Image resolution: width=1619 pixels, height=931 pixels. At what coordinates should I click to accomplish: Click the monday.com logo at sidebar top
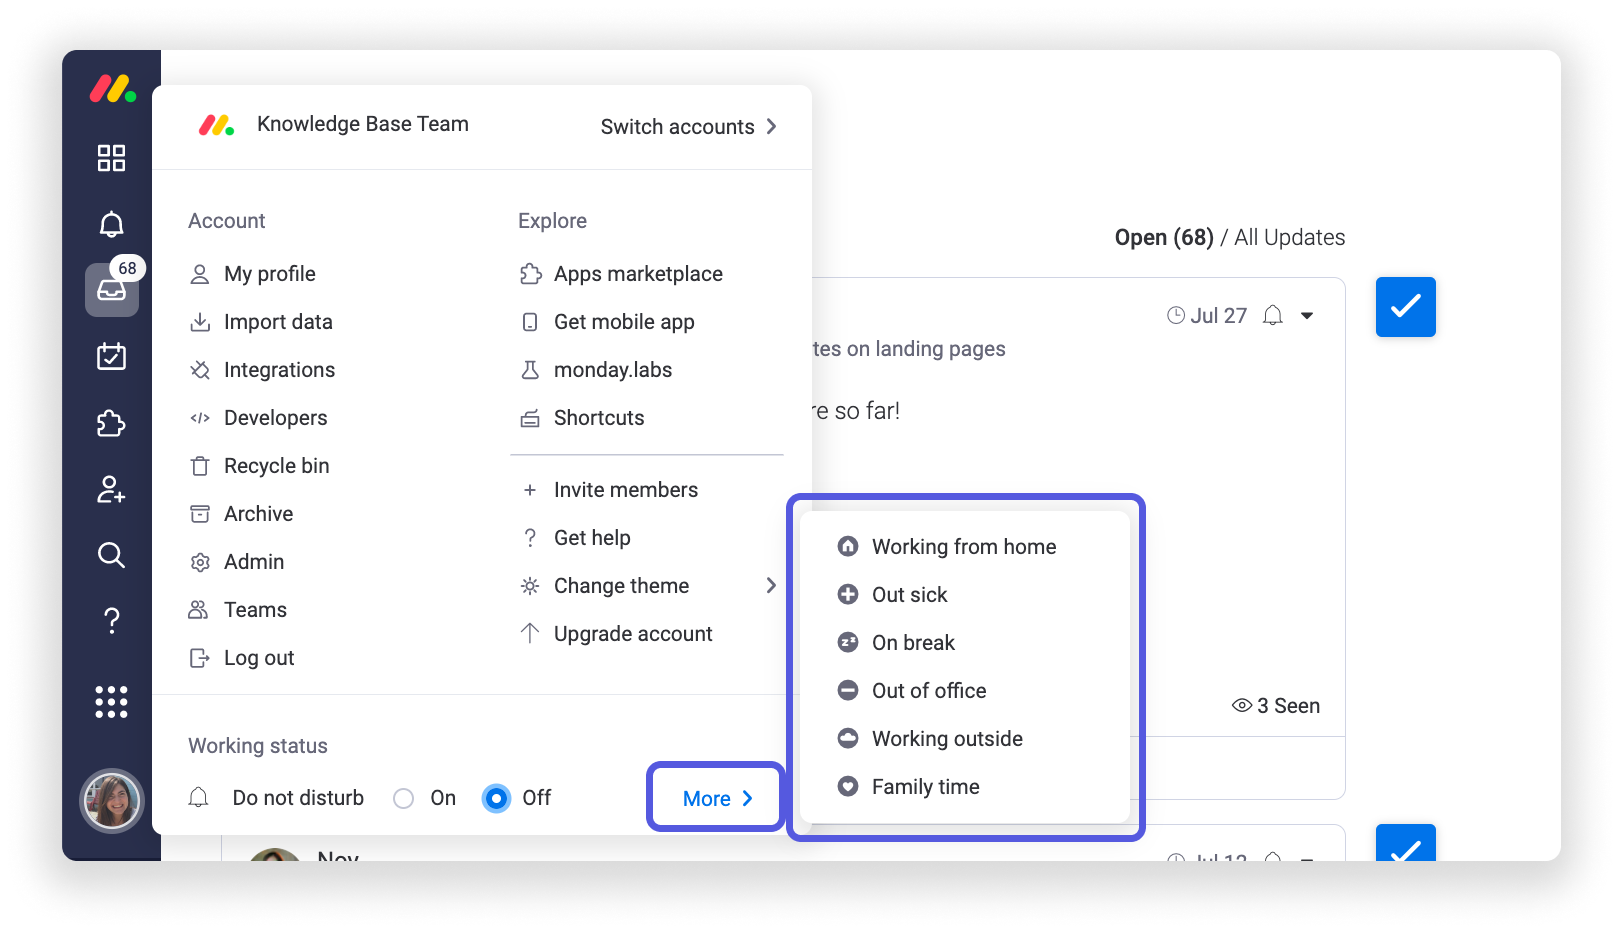113,89
